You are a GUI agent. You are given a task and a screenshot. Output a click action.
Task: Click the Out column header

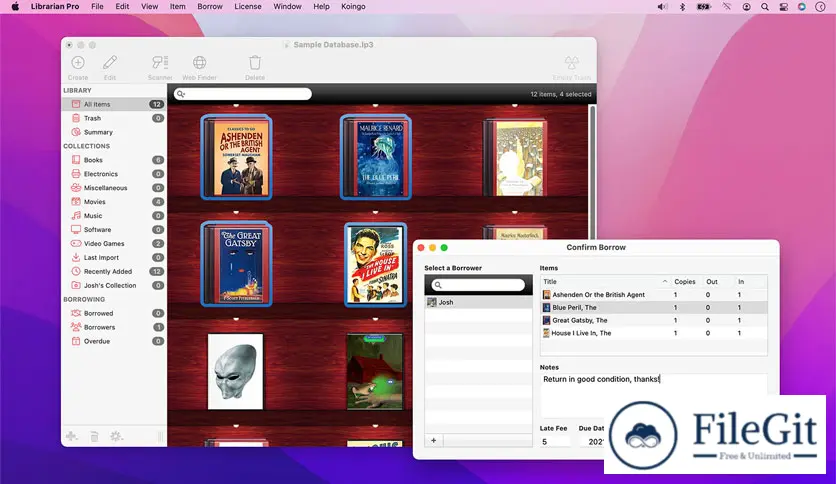pyautogui.click(x=712, y=281)
